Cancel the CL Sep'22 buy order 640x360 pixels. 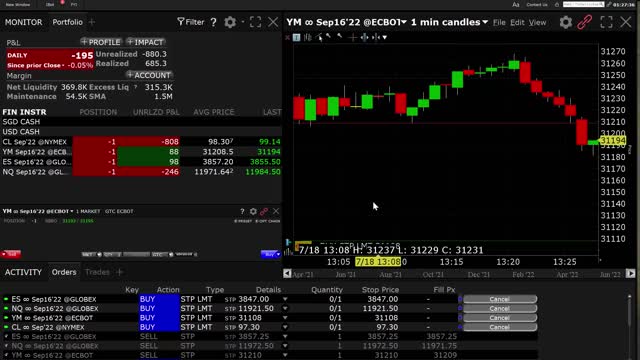tap(500, 327)
